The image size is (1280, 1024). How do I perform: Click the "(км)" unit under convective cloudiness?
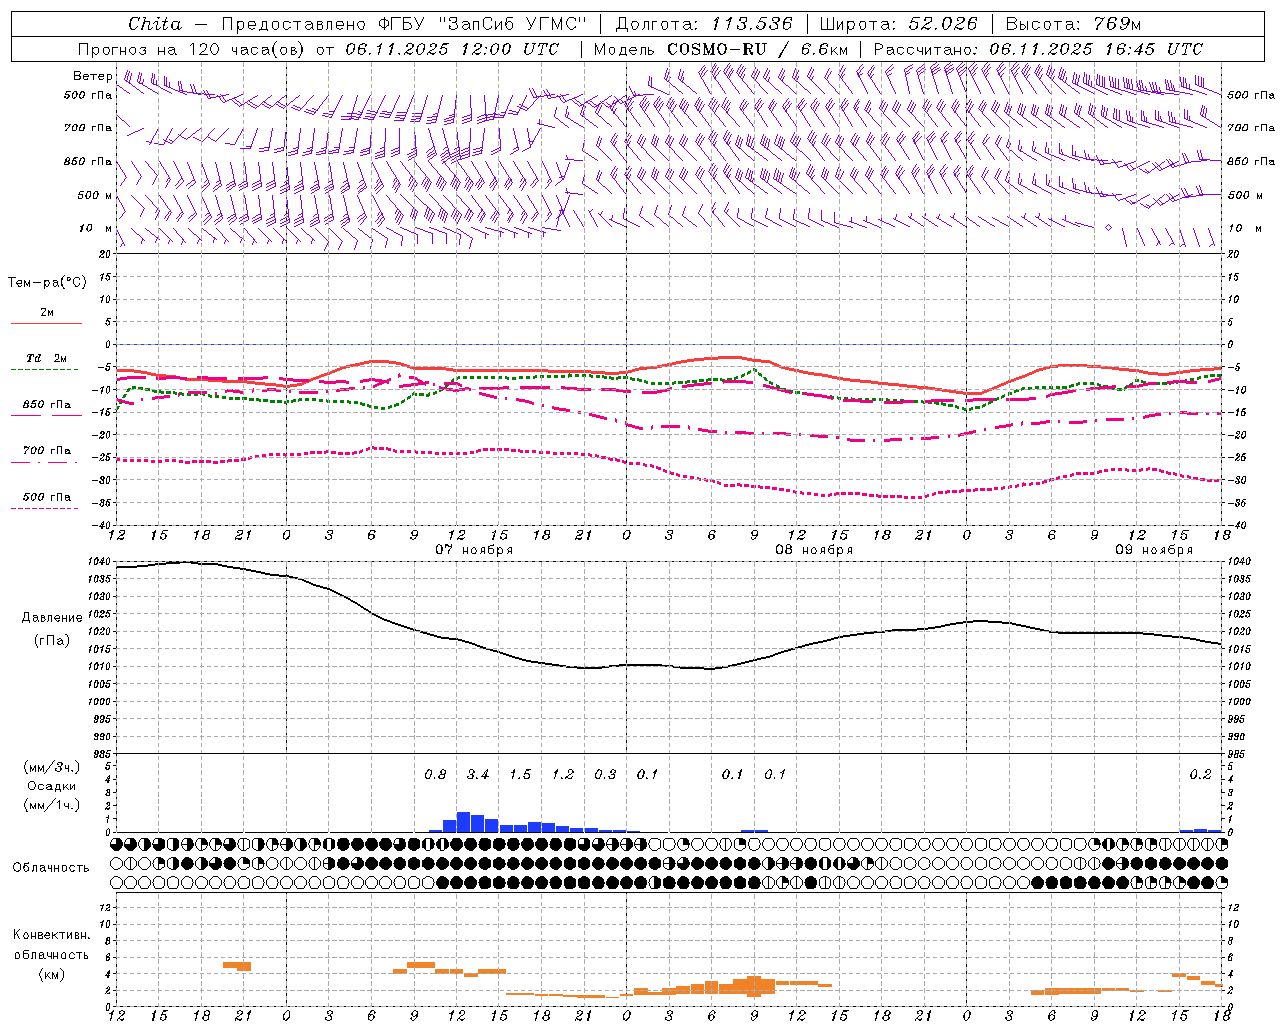[x=51, y=974]
